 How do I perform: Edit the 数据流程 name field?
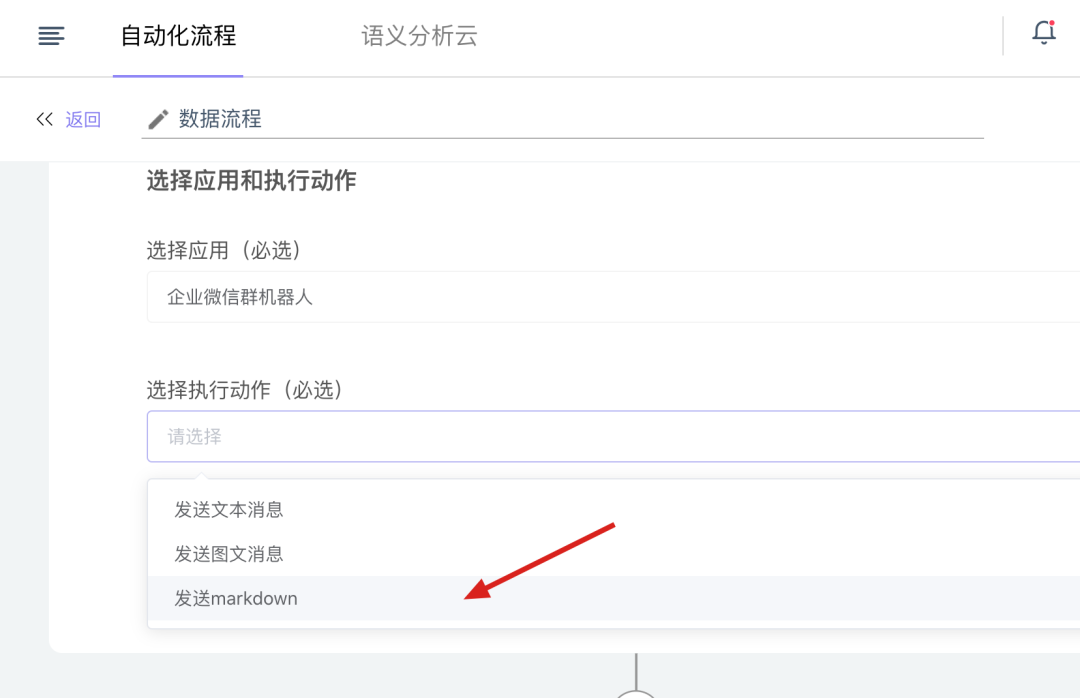coord(563,119)
